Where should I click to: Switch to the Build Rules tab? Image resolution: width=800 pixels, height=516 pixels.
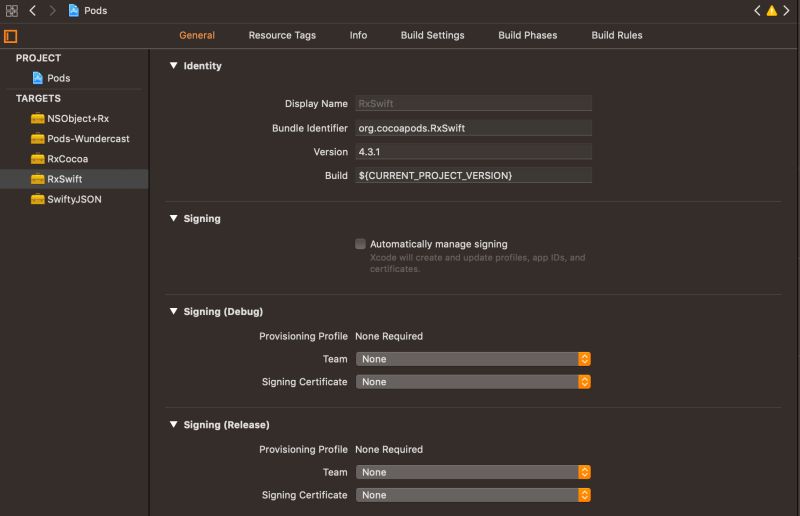tap(617, 35)
